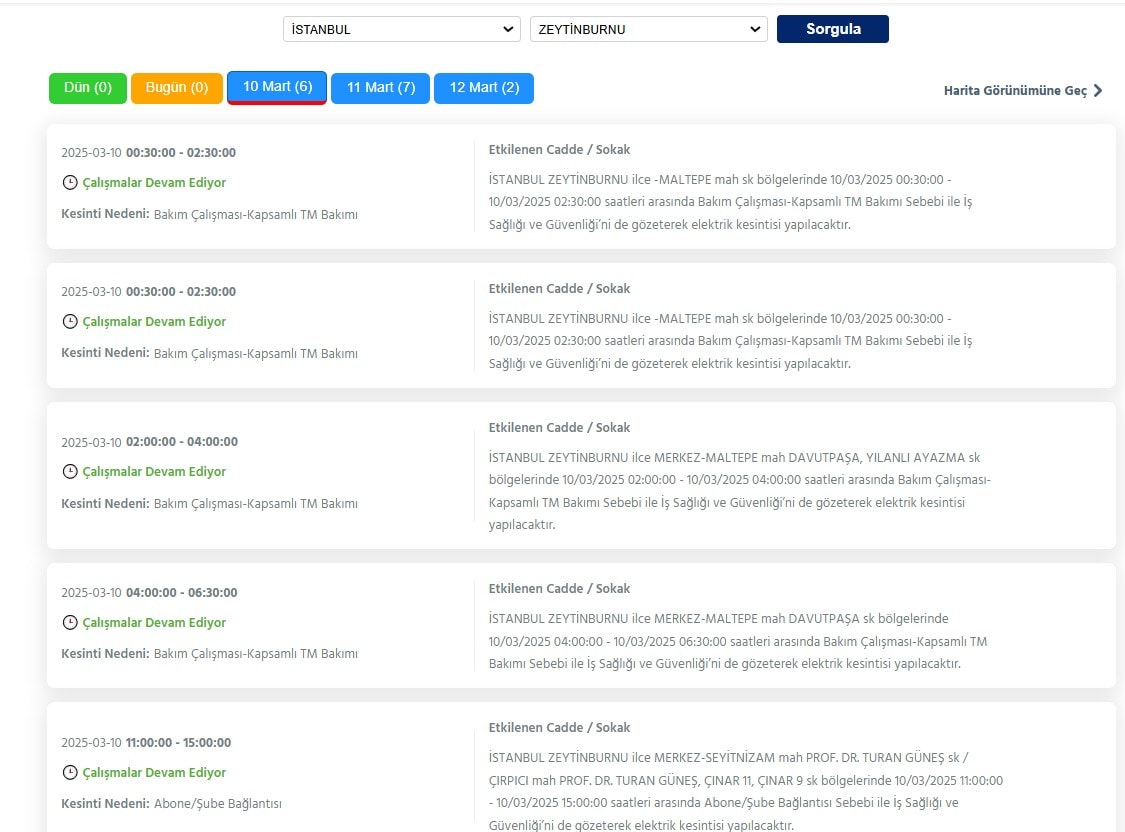Open the İSTANBUL city dropdown

point(401,30)
